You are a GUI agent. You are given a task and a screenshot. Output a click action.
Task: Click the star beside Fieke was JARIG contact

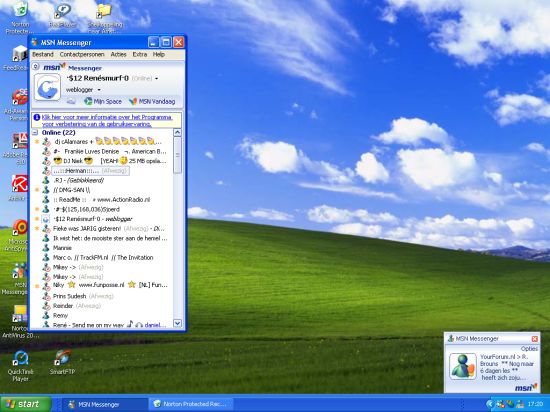37,229
